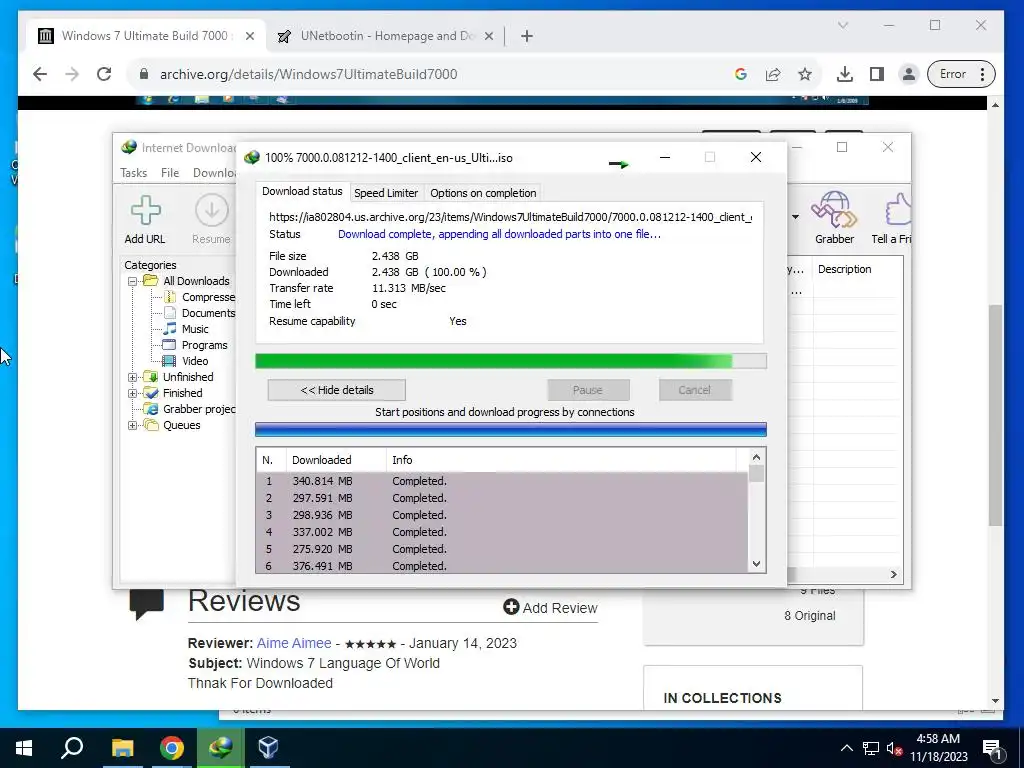Viewport: 1024px width, 768px height.
Task: Toggle the Chrome side panel icon
Action: [877, 74]
